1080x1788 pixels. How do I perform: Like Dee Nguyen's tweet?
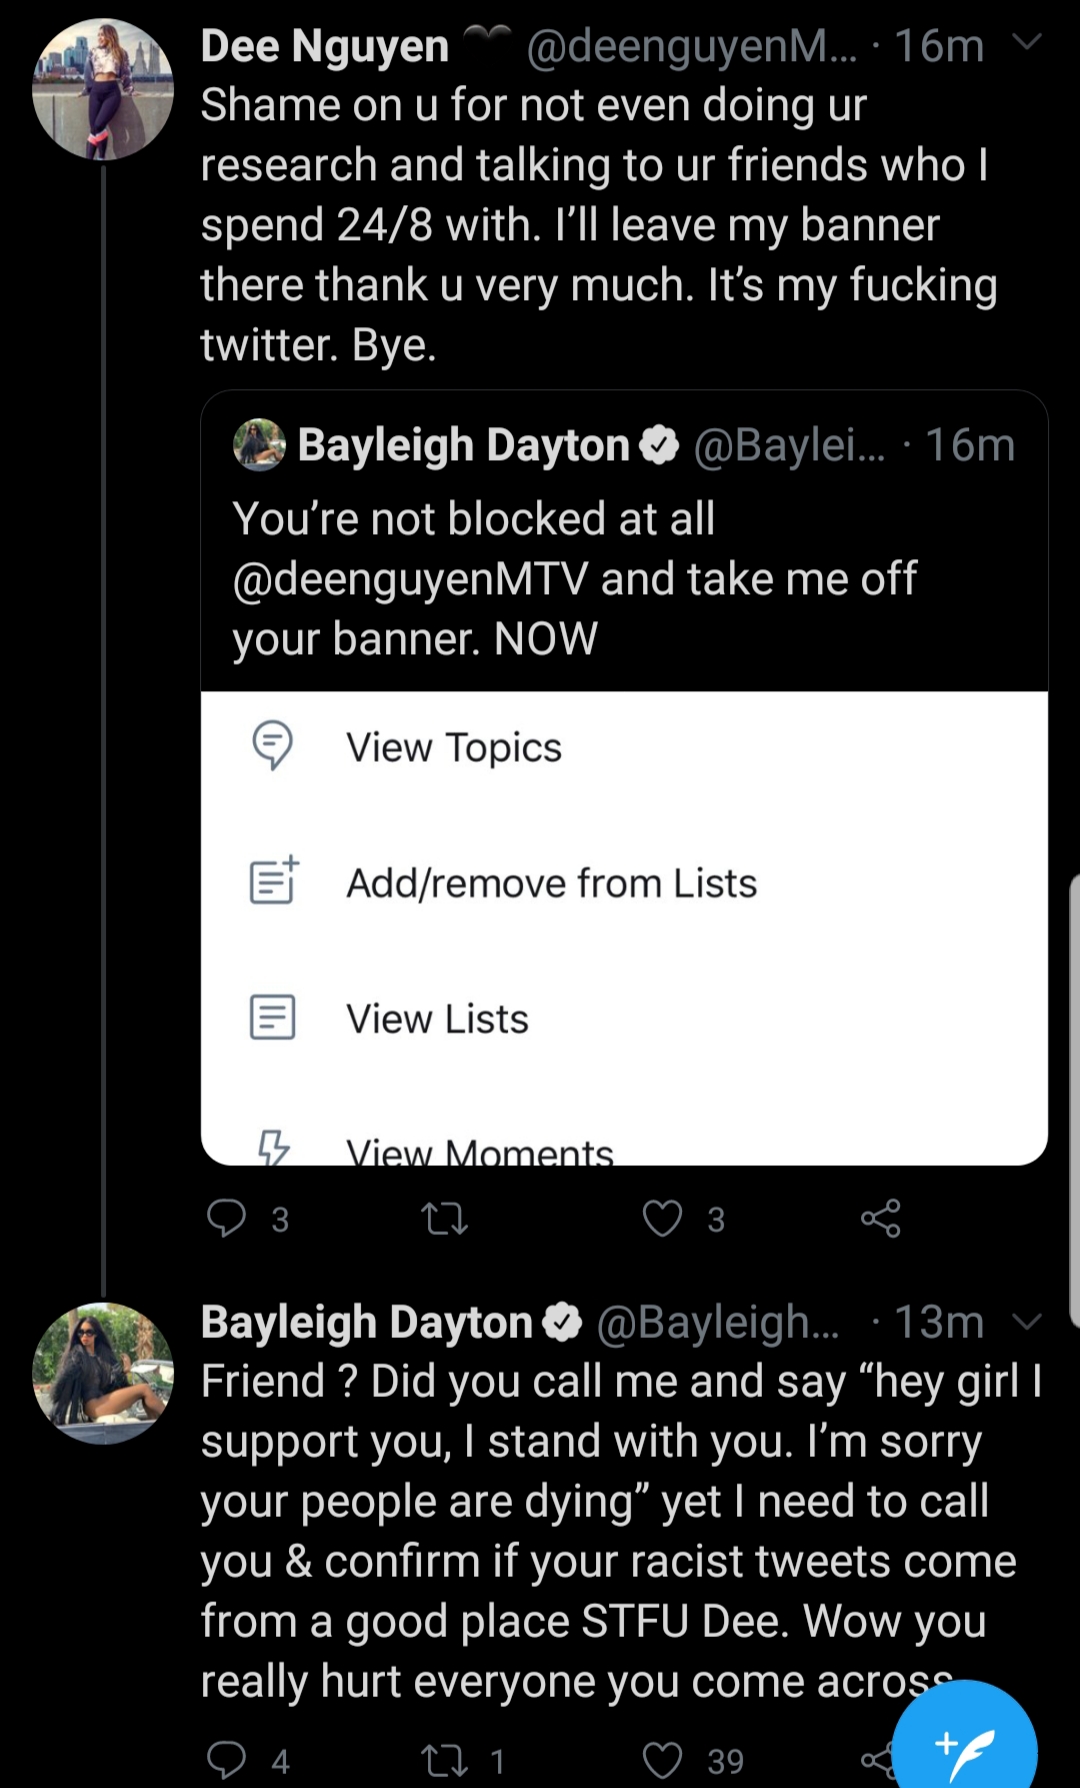click(662, 1218)
